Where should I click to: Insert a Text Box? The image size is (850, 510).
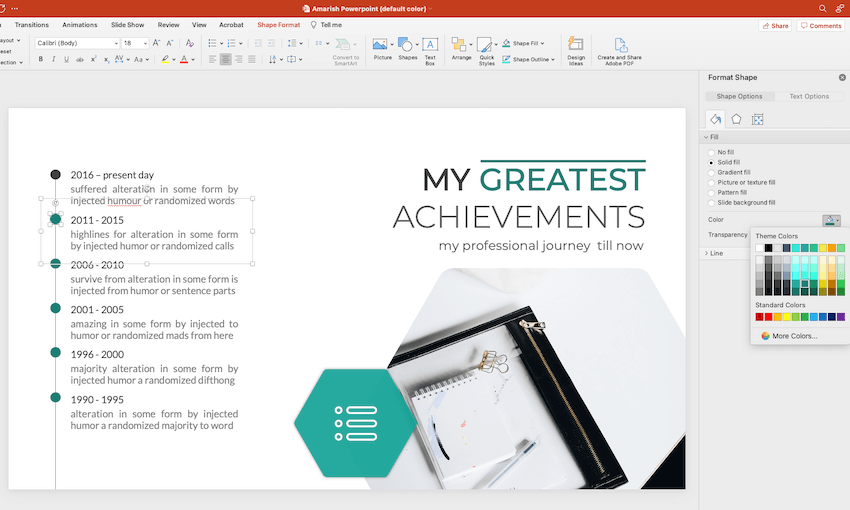click(x=430, y=51)
